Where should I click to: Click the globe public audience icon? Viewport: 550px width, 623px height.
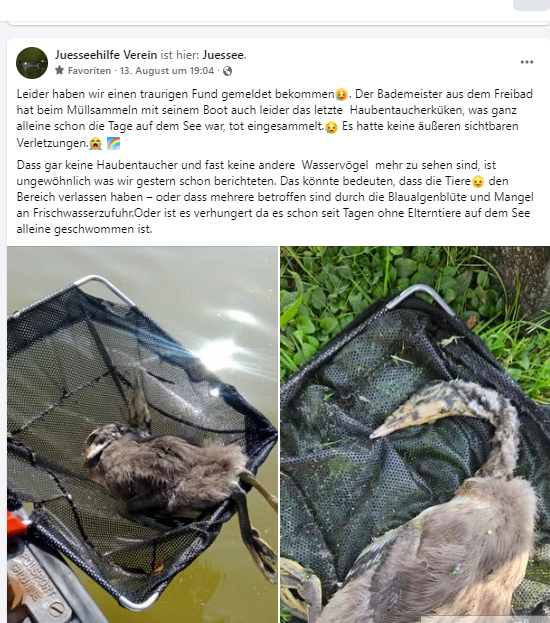(x=227, y=71)
